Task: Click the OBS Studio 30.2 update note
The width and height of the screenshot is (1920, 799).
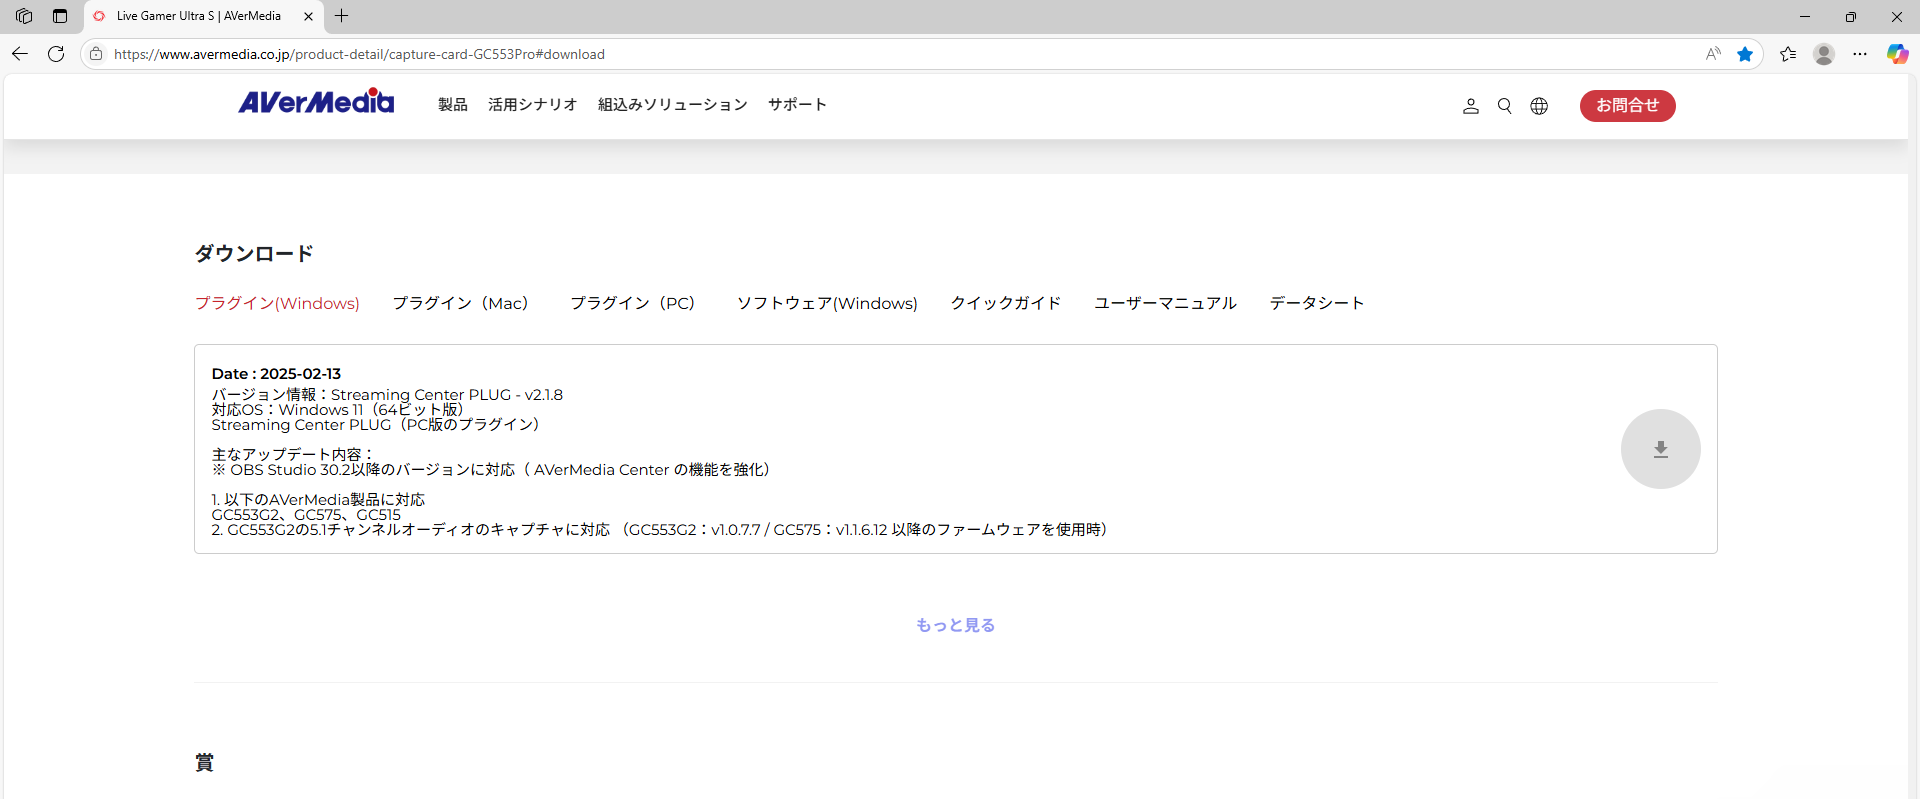Action: click(491, 470)
